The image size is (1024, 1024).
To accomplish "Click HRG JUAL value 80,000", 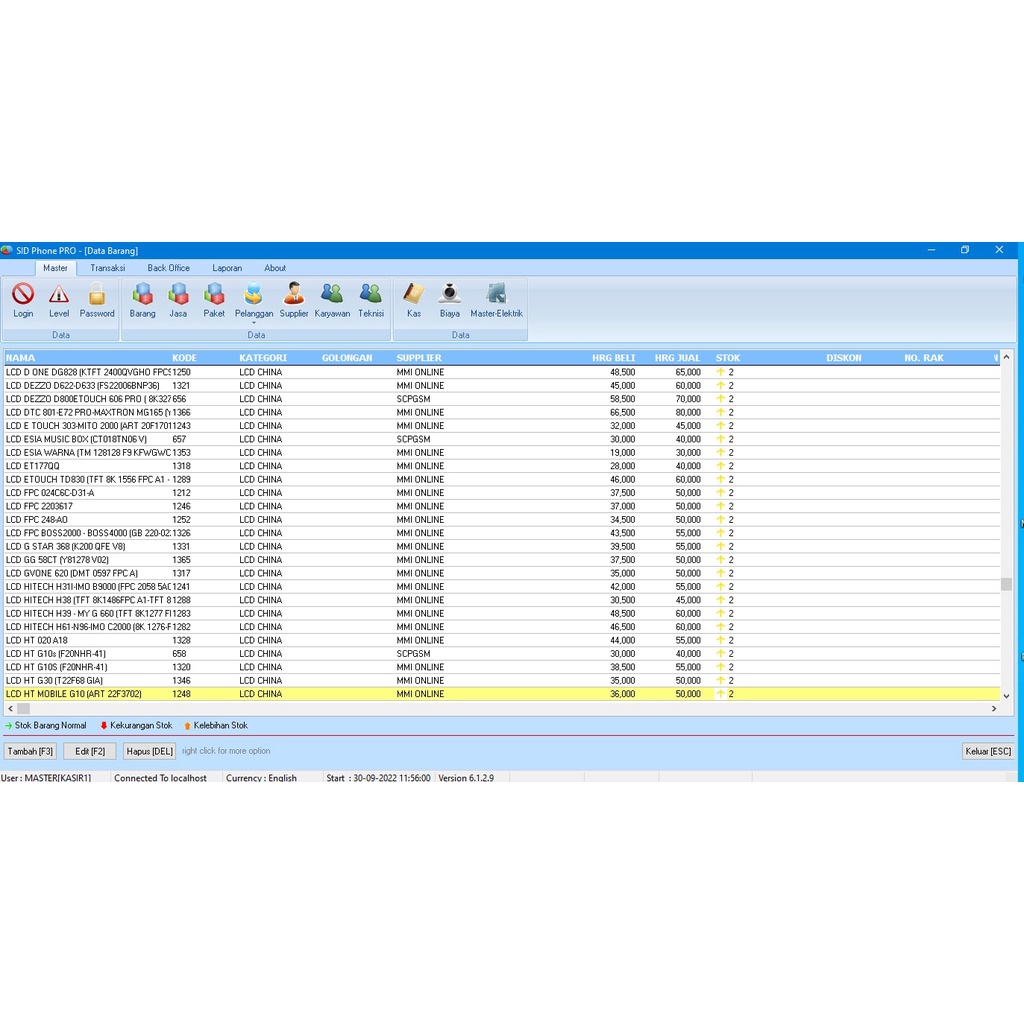I will tap(688, 412).
